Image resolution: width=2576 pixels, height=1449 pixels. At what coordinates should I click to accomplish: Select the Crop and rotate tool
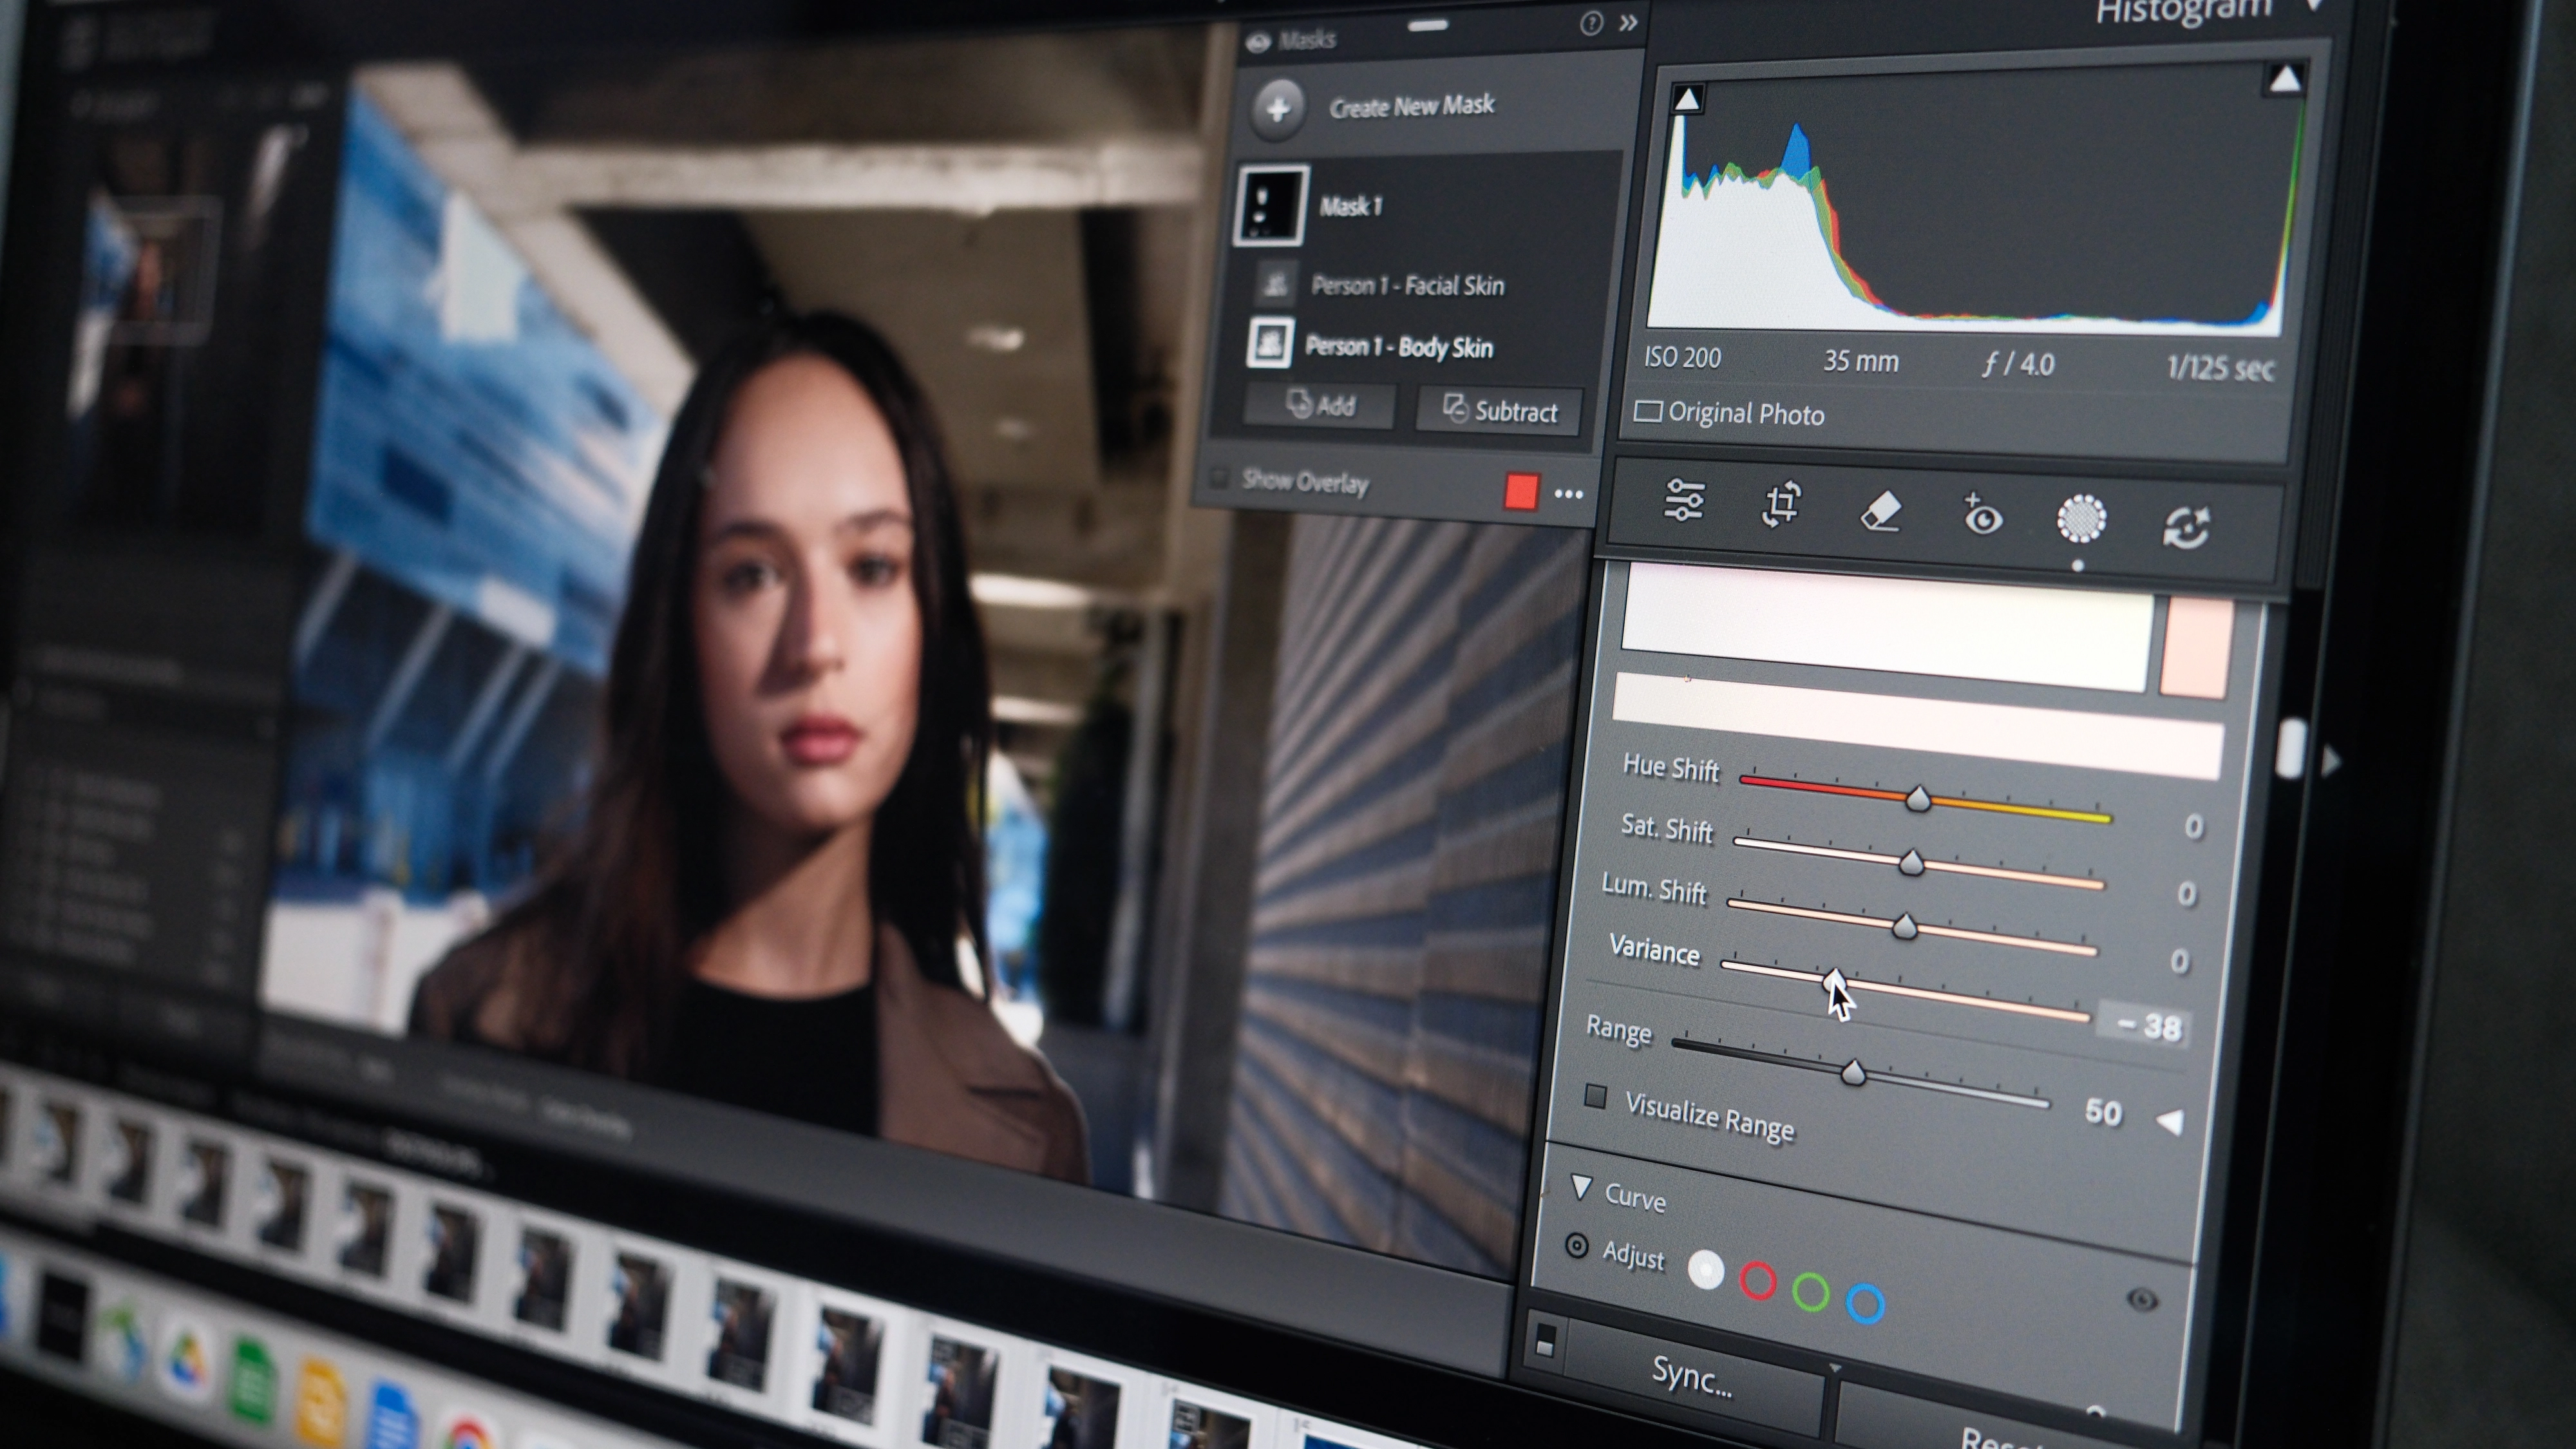pos(1781,505)
